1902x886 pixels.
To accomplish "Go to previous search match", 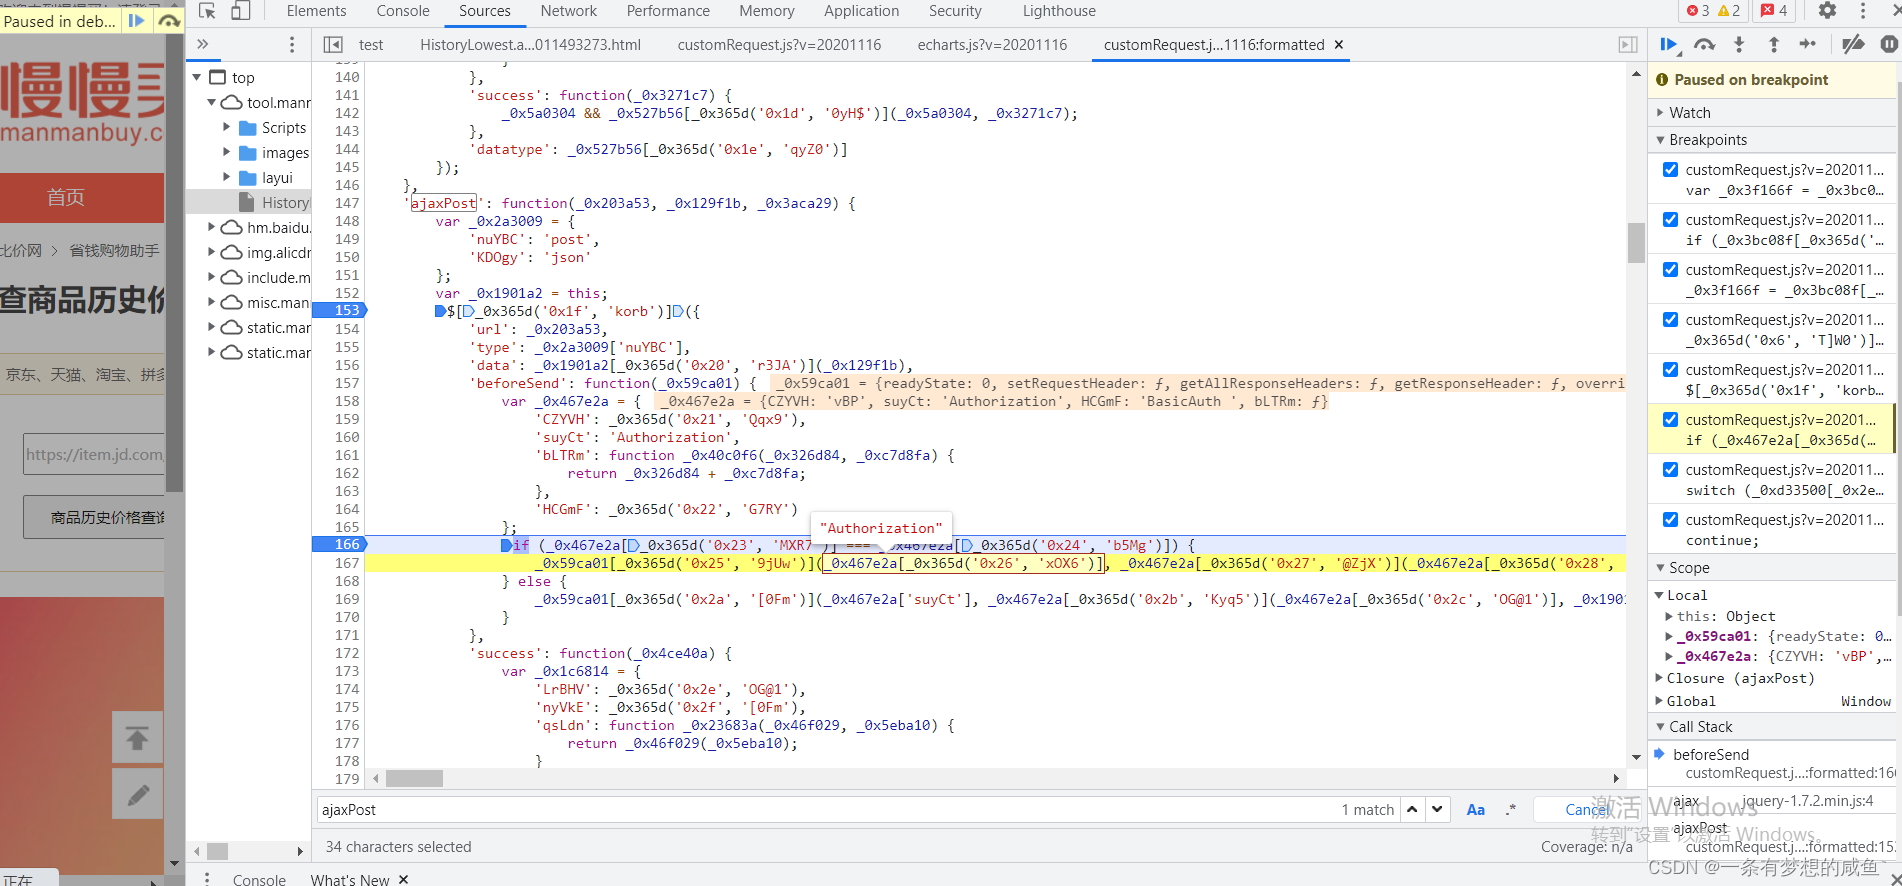I will click(x=1412, y=809).
